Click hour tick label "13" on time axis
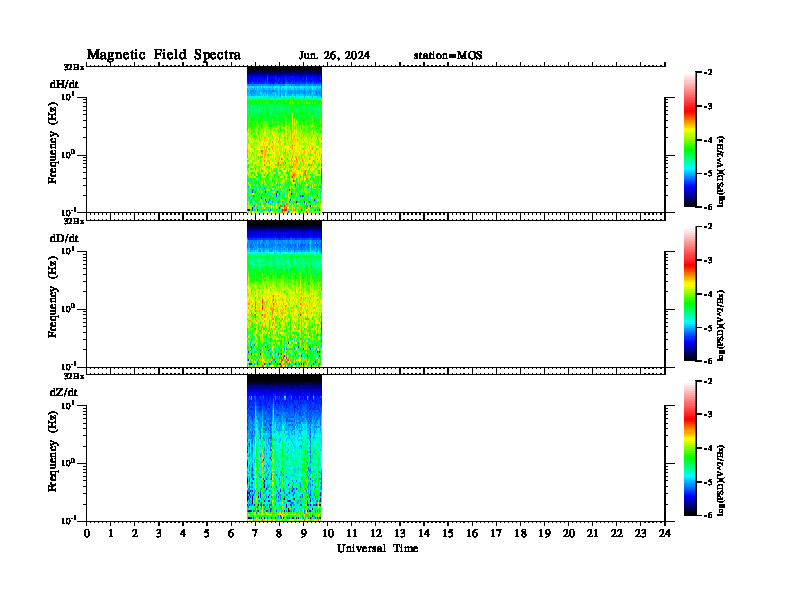The width and height of the screenshot is (792, 612). coord(400,533)
